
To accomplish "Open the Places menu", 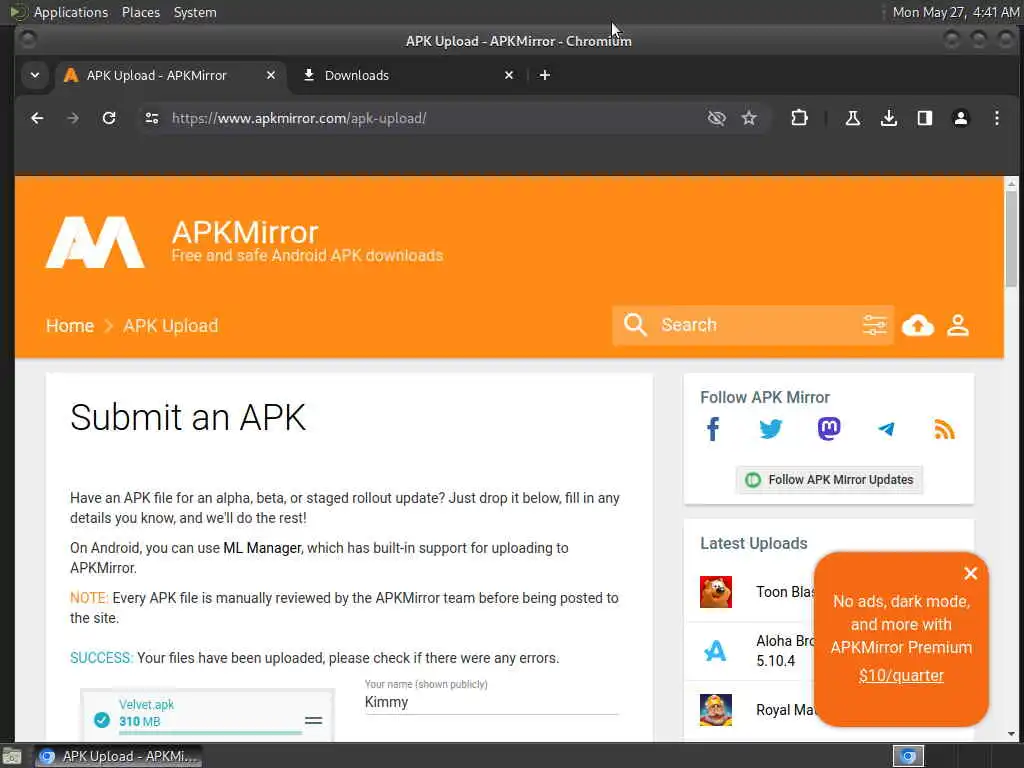I will point(140,12).
